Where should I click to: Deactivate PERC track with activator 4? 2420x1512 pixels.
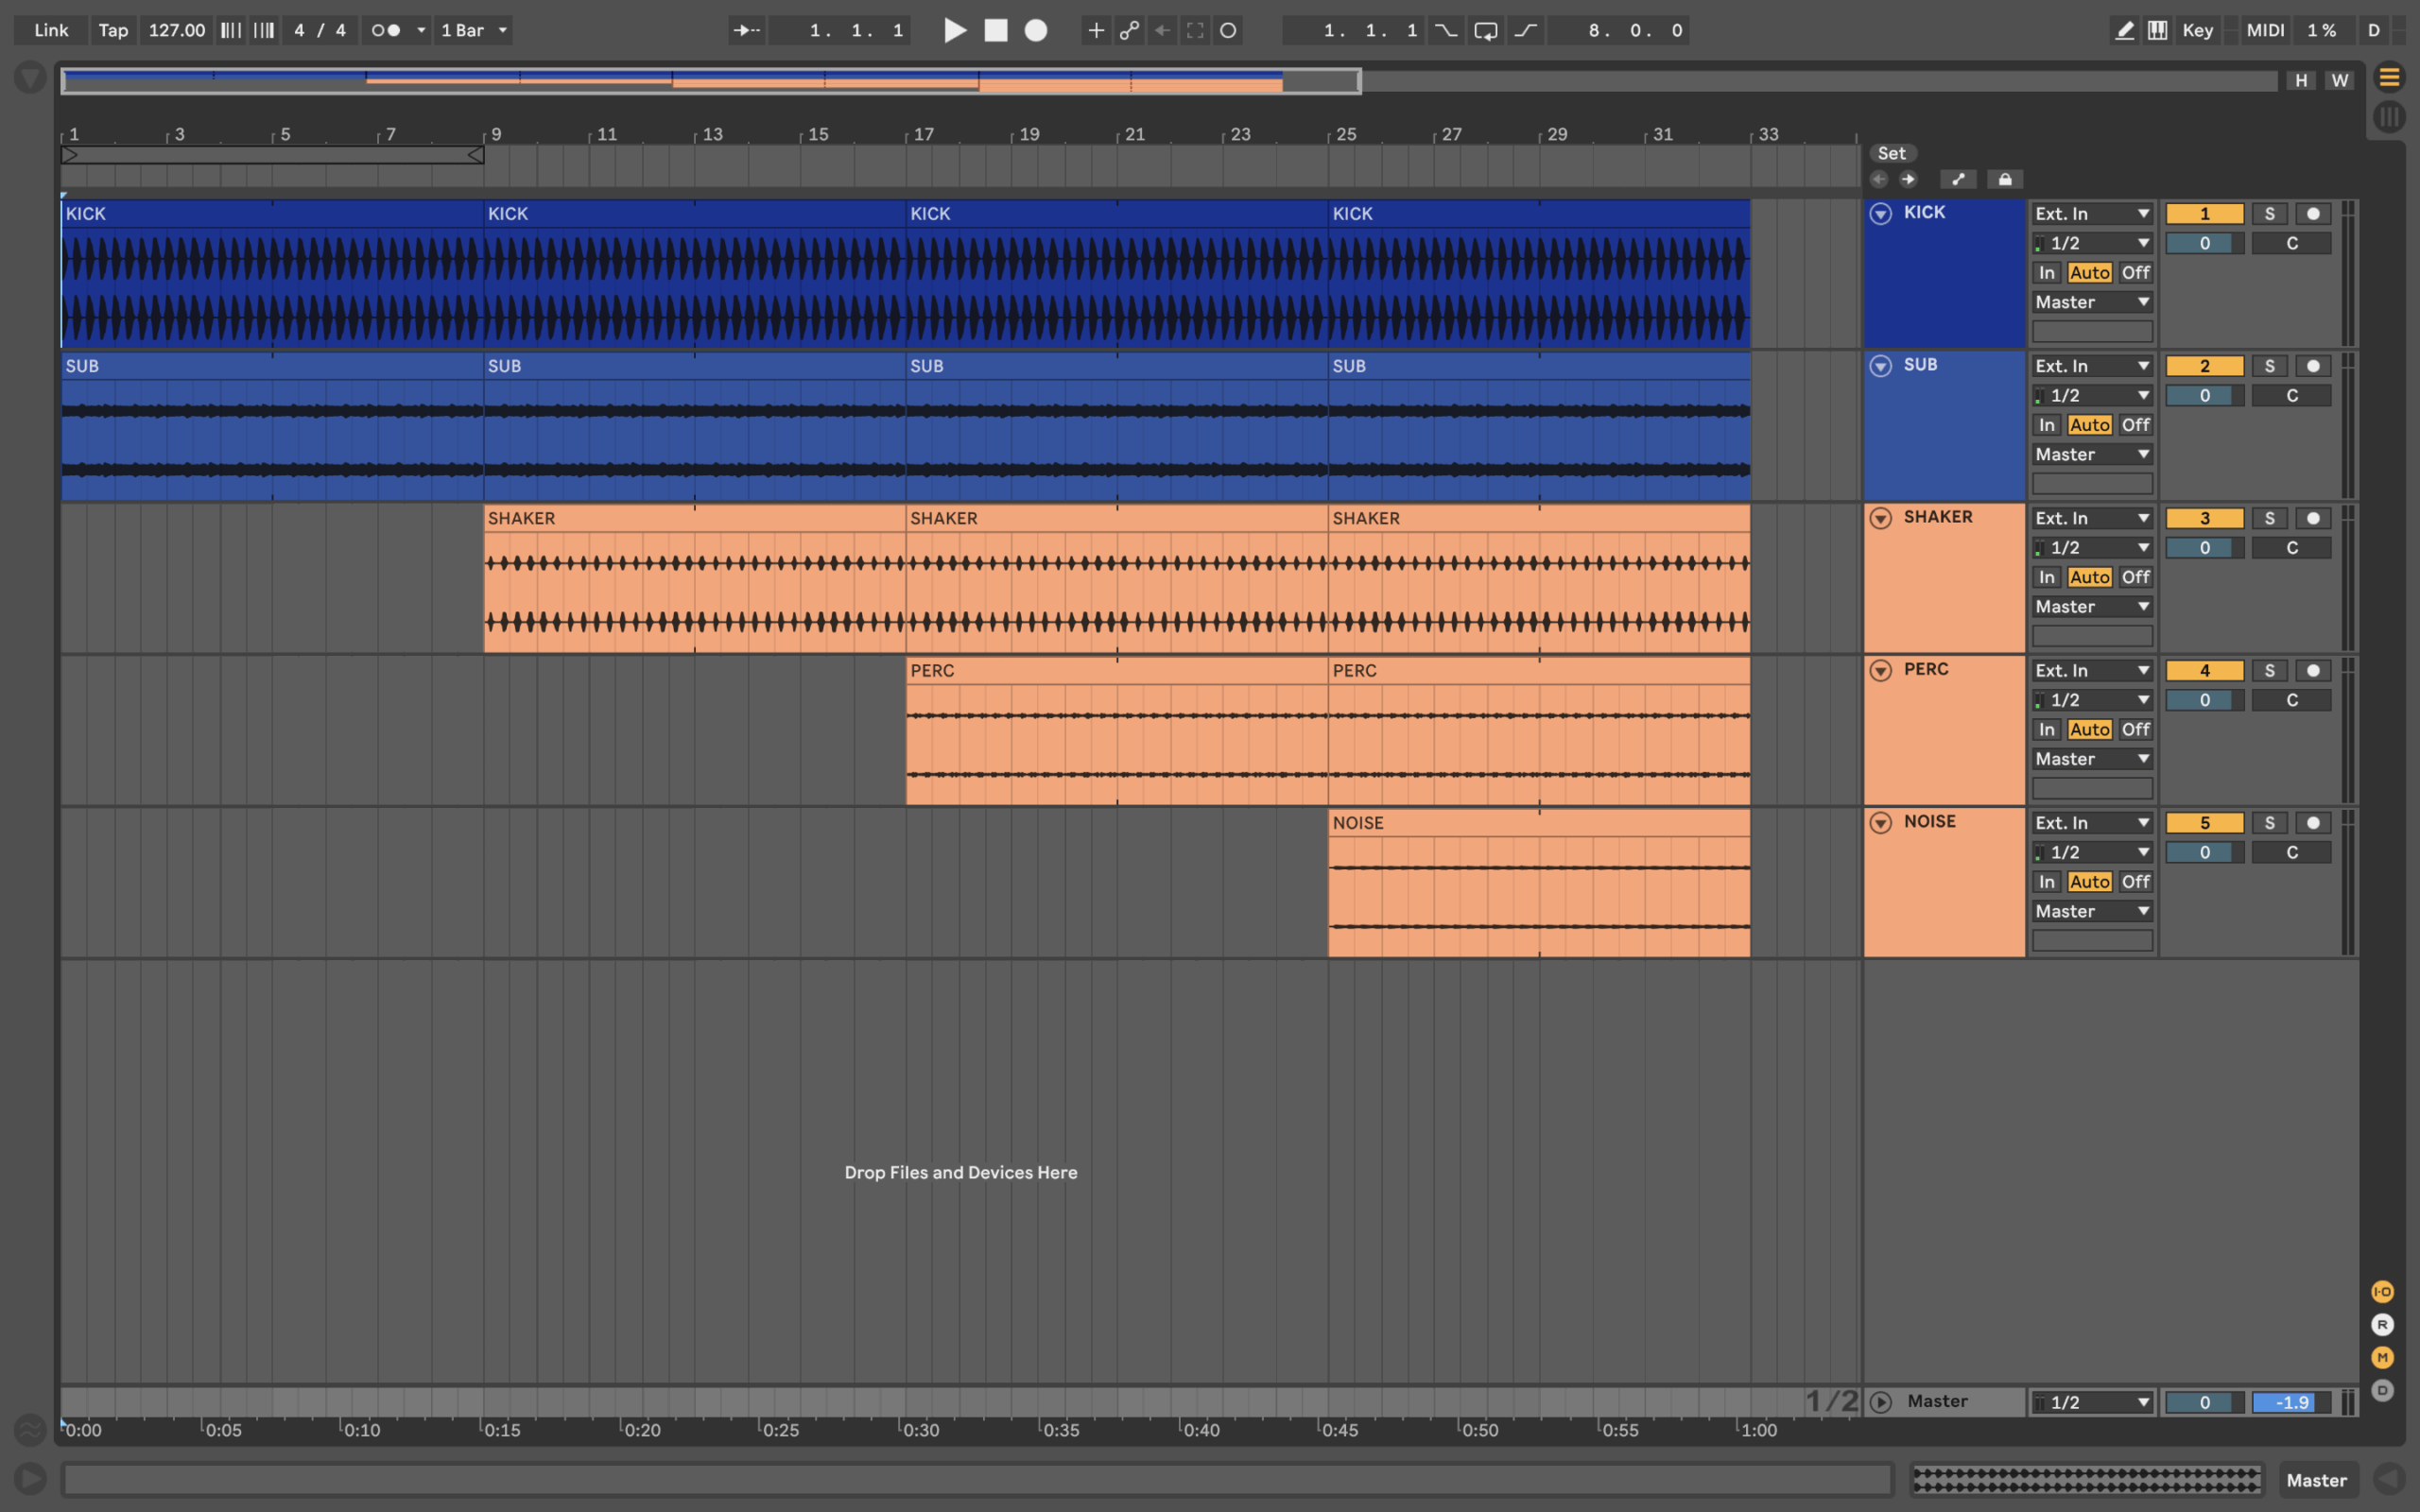(x=2204, y=670)
